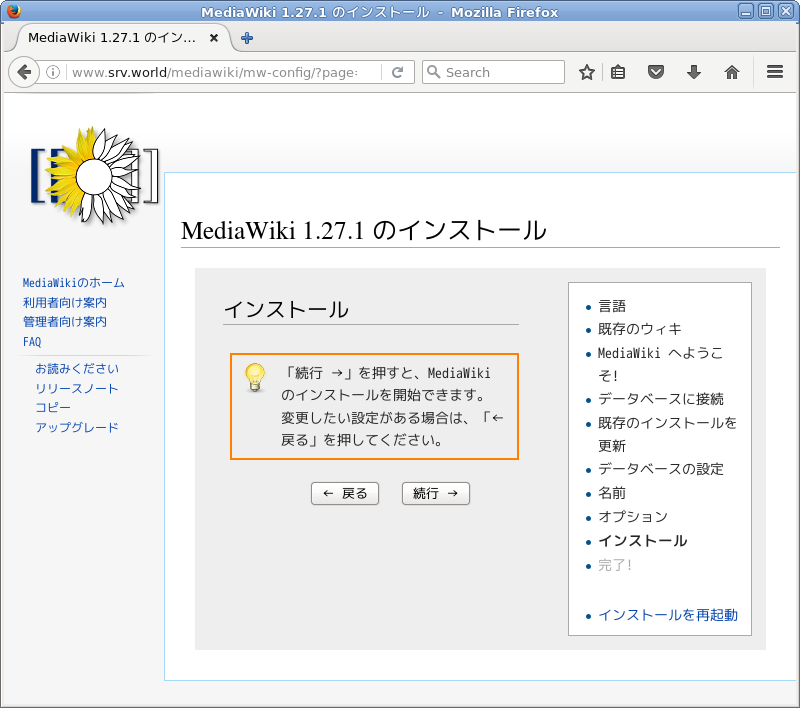This screenshot has width=800, height=708.
Task: Click the lightbulb hint icon
Action: [255, 377]
